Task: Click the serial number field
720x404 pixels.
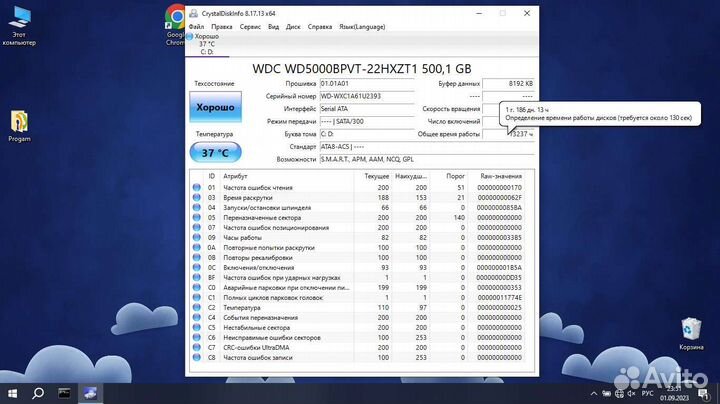Action: [x=367, y=96]
